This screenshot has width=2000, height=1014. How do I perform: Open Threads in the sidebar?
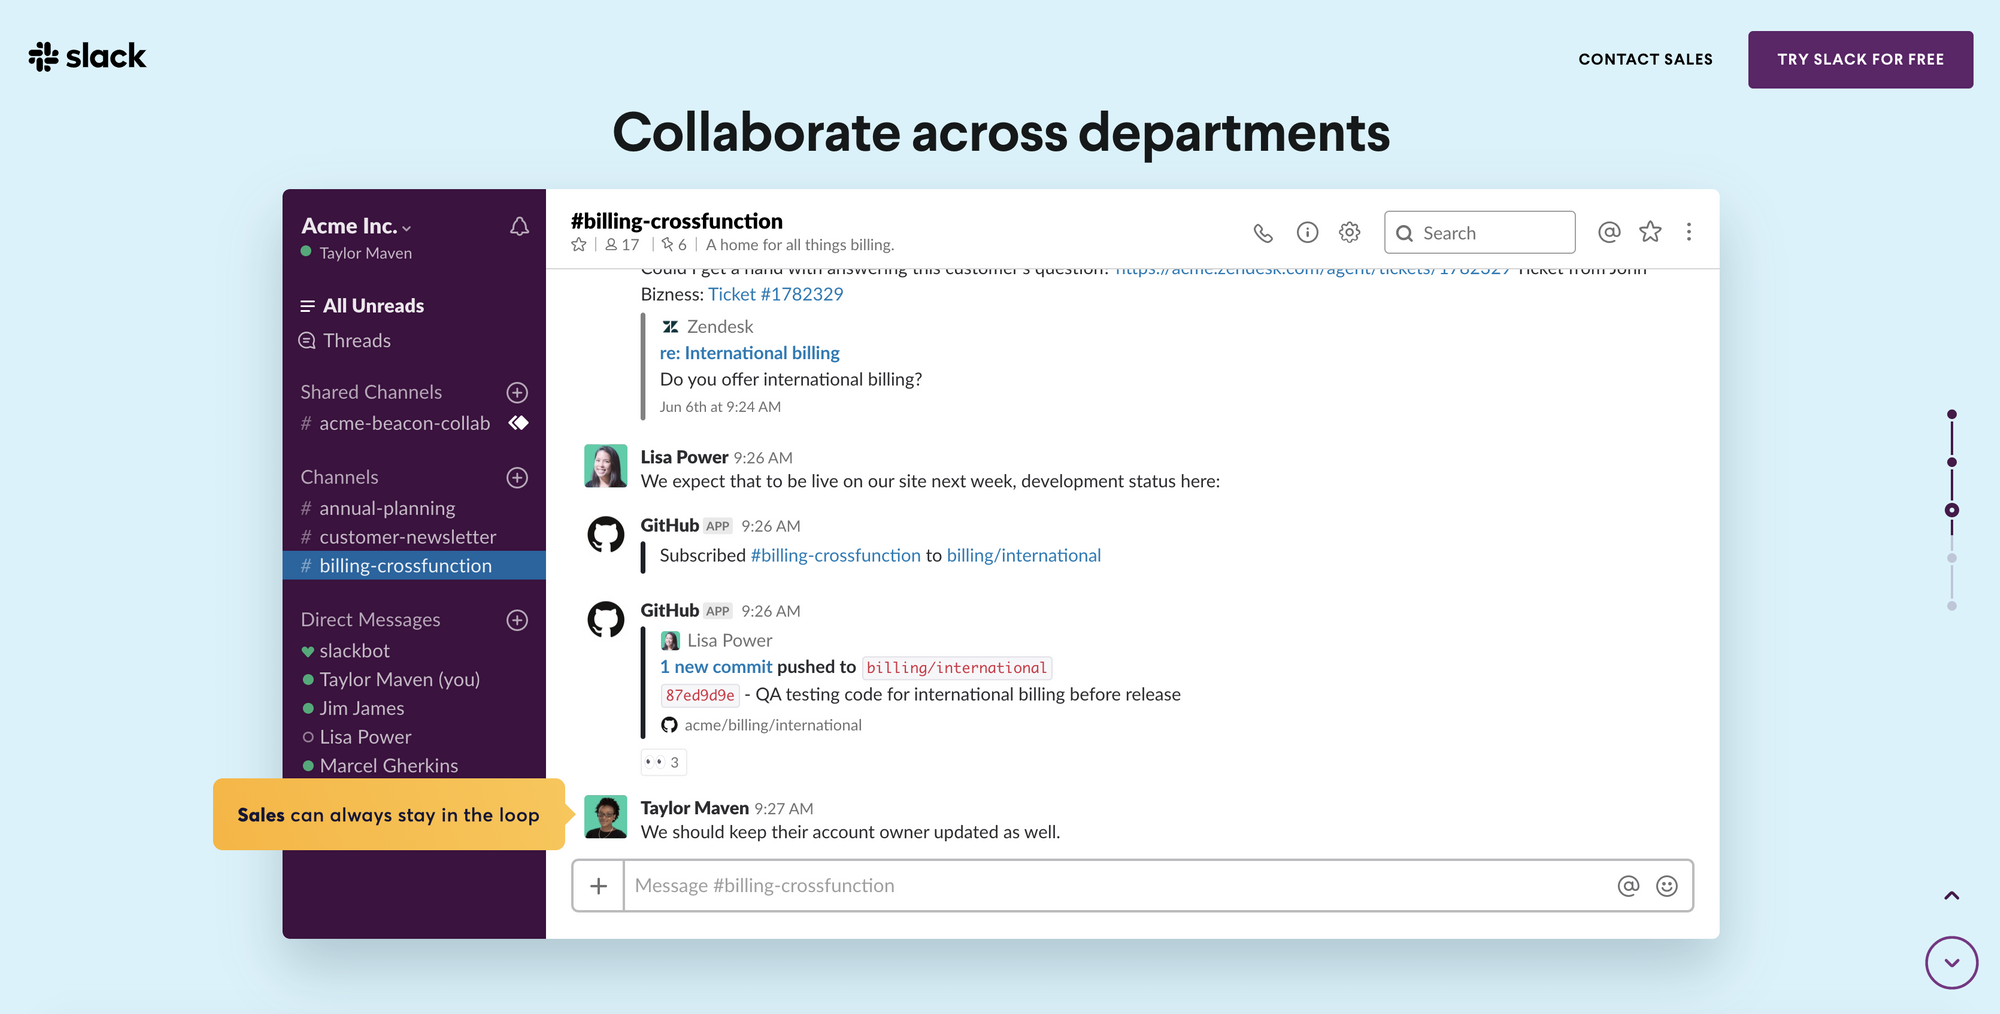tap(345, 341)
